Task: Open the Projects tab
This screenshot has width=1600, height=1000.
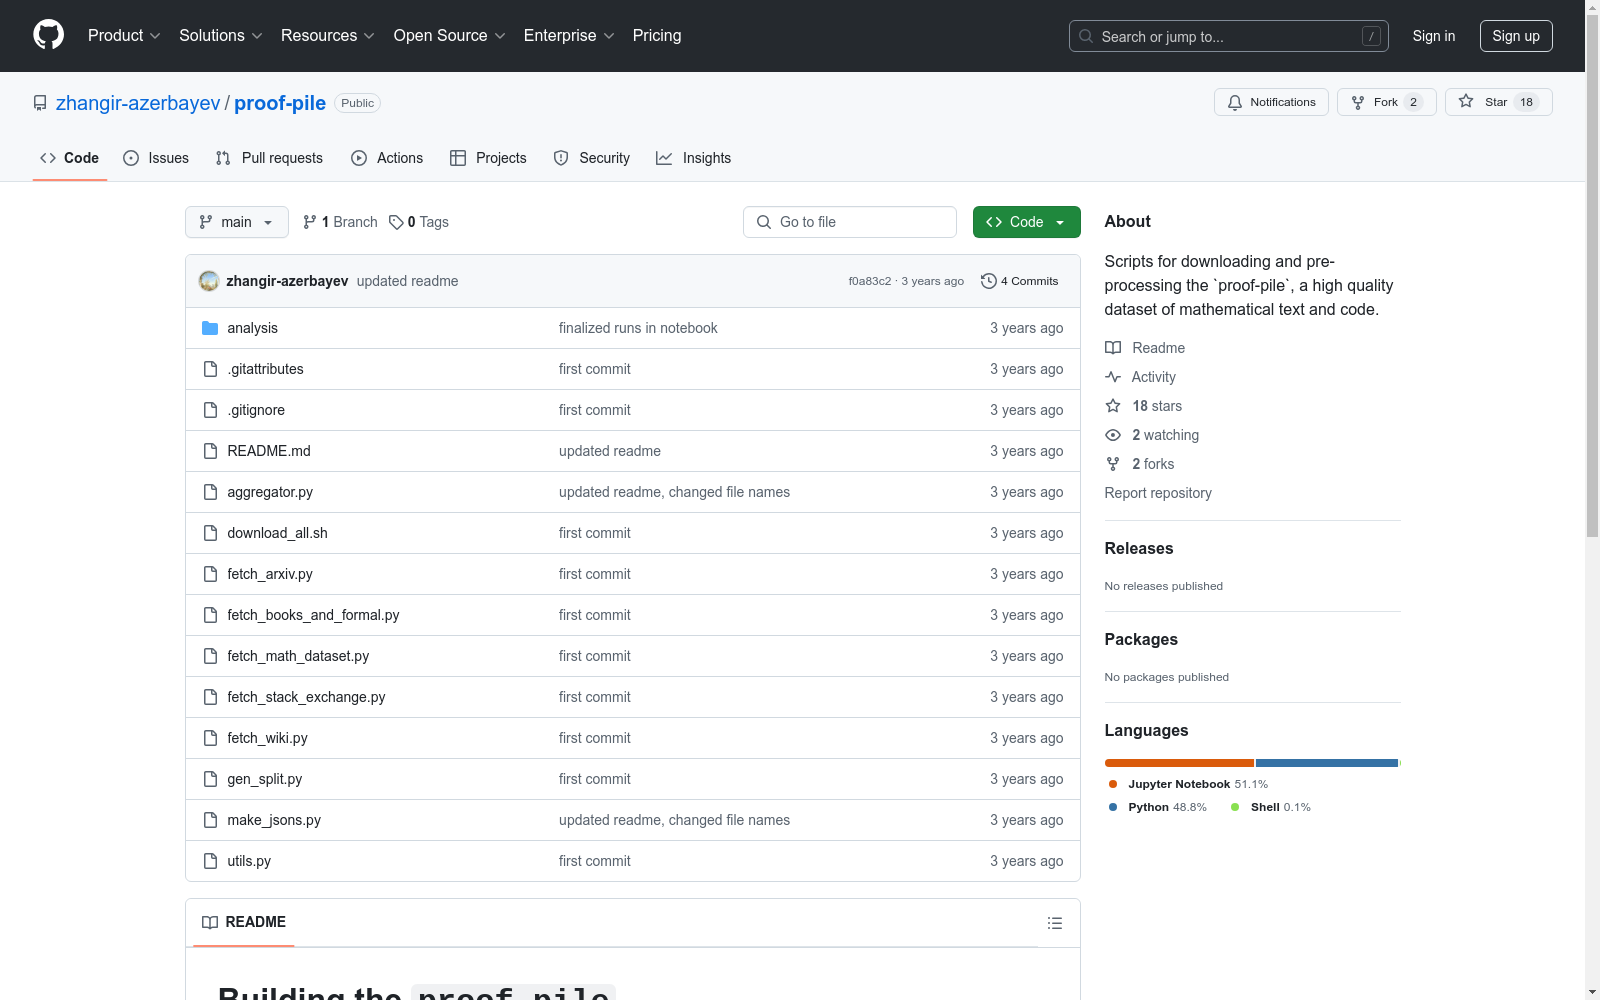Action: click(488, 158)
